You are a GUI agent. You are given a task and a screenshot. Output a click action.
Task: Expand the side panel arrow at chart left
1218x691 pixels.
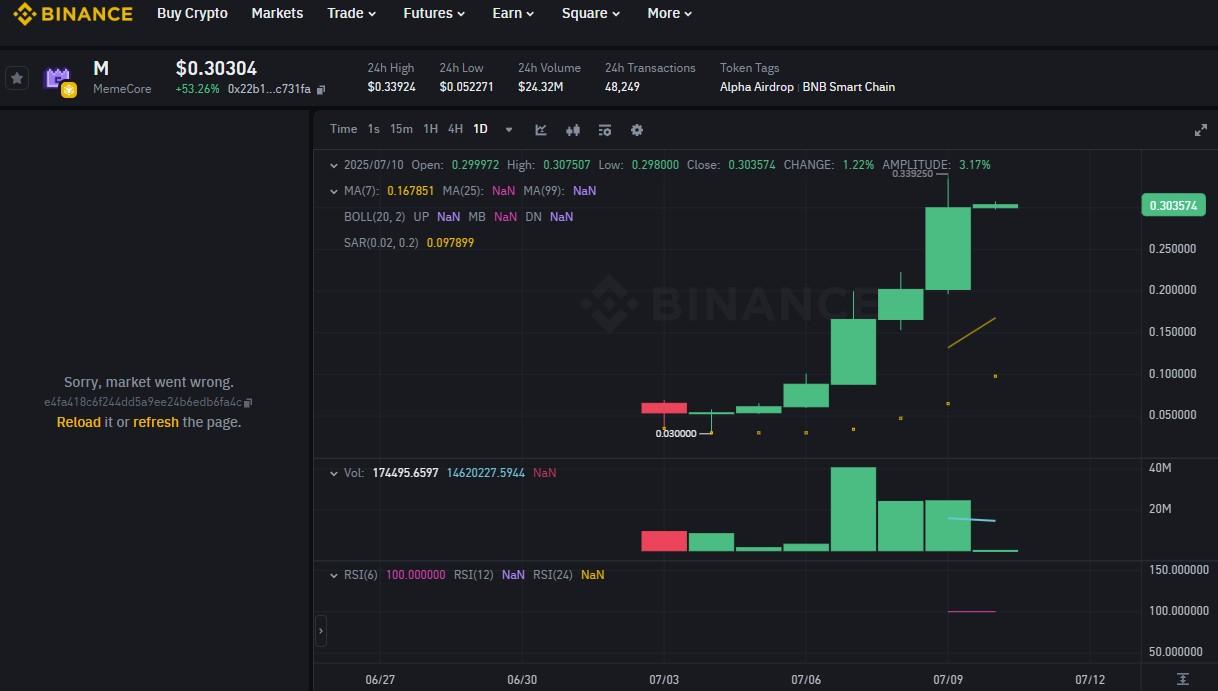pyautogui.click(x=320, y=631)
